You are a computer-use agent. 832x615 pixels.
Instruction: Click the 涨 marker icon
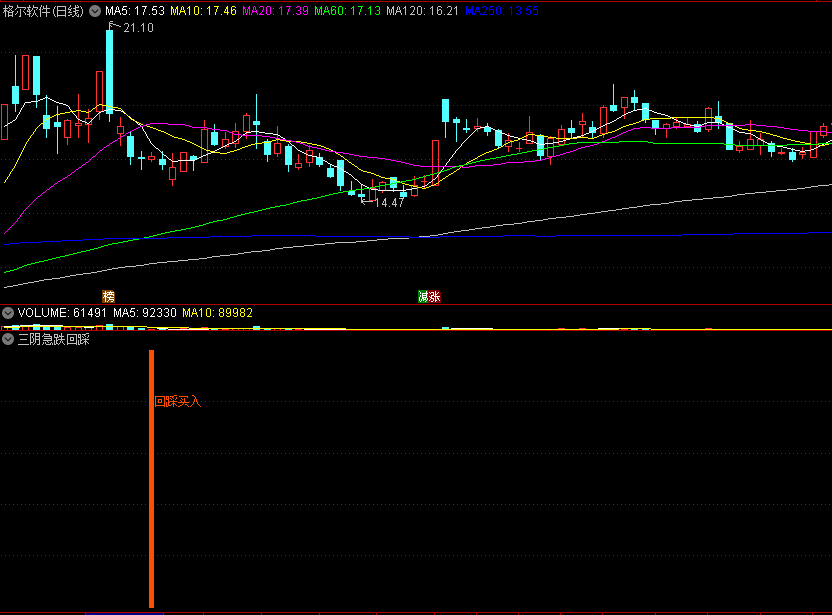click(x=435, y=297)
